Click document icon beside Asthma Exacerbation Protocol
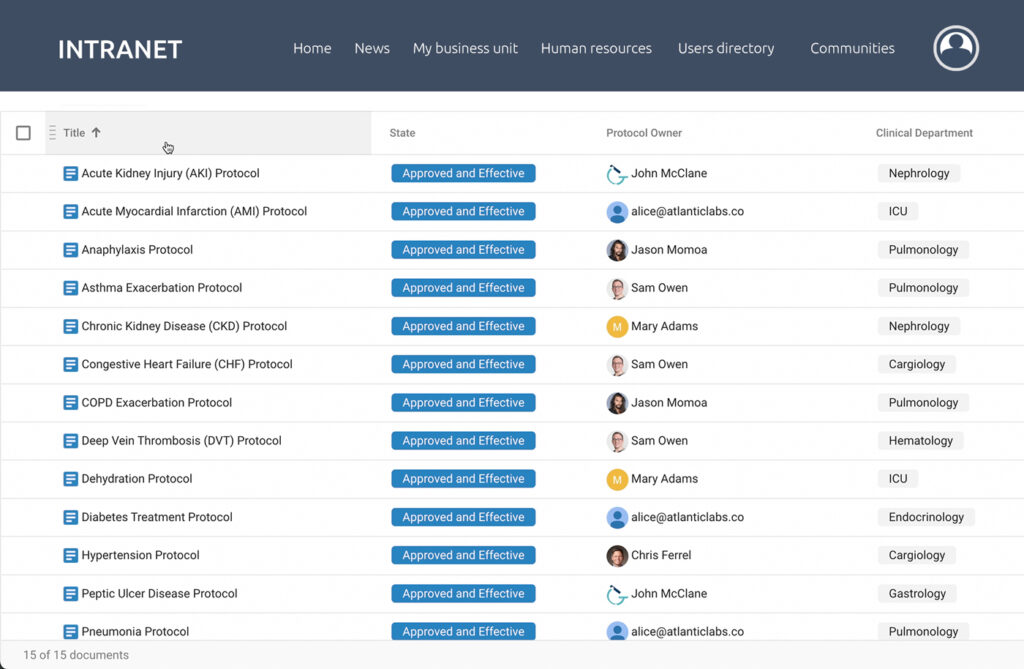This screenshot has height=669, width=1024. (x=71, y=288)
